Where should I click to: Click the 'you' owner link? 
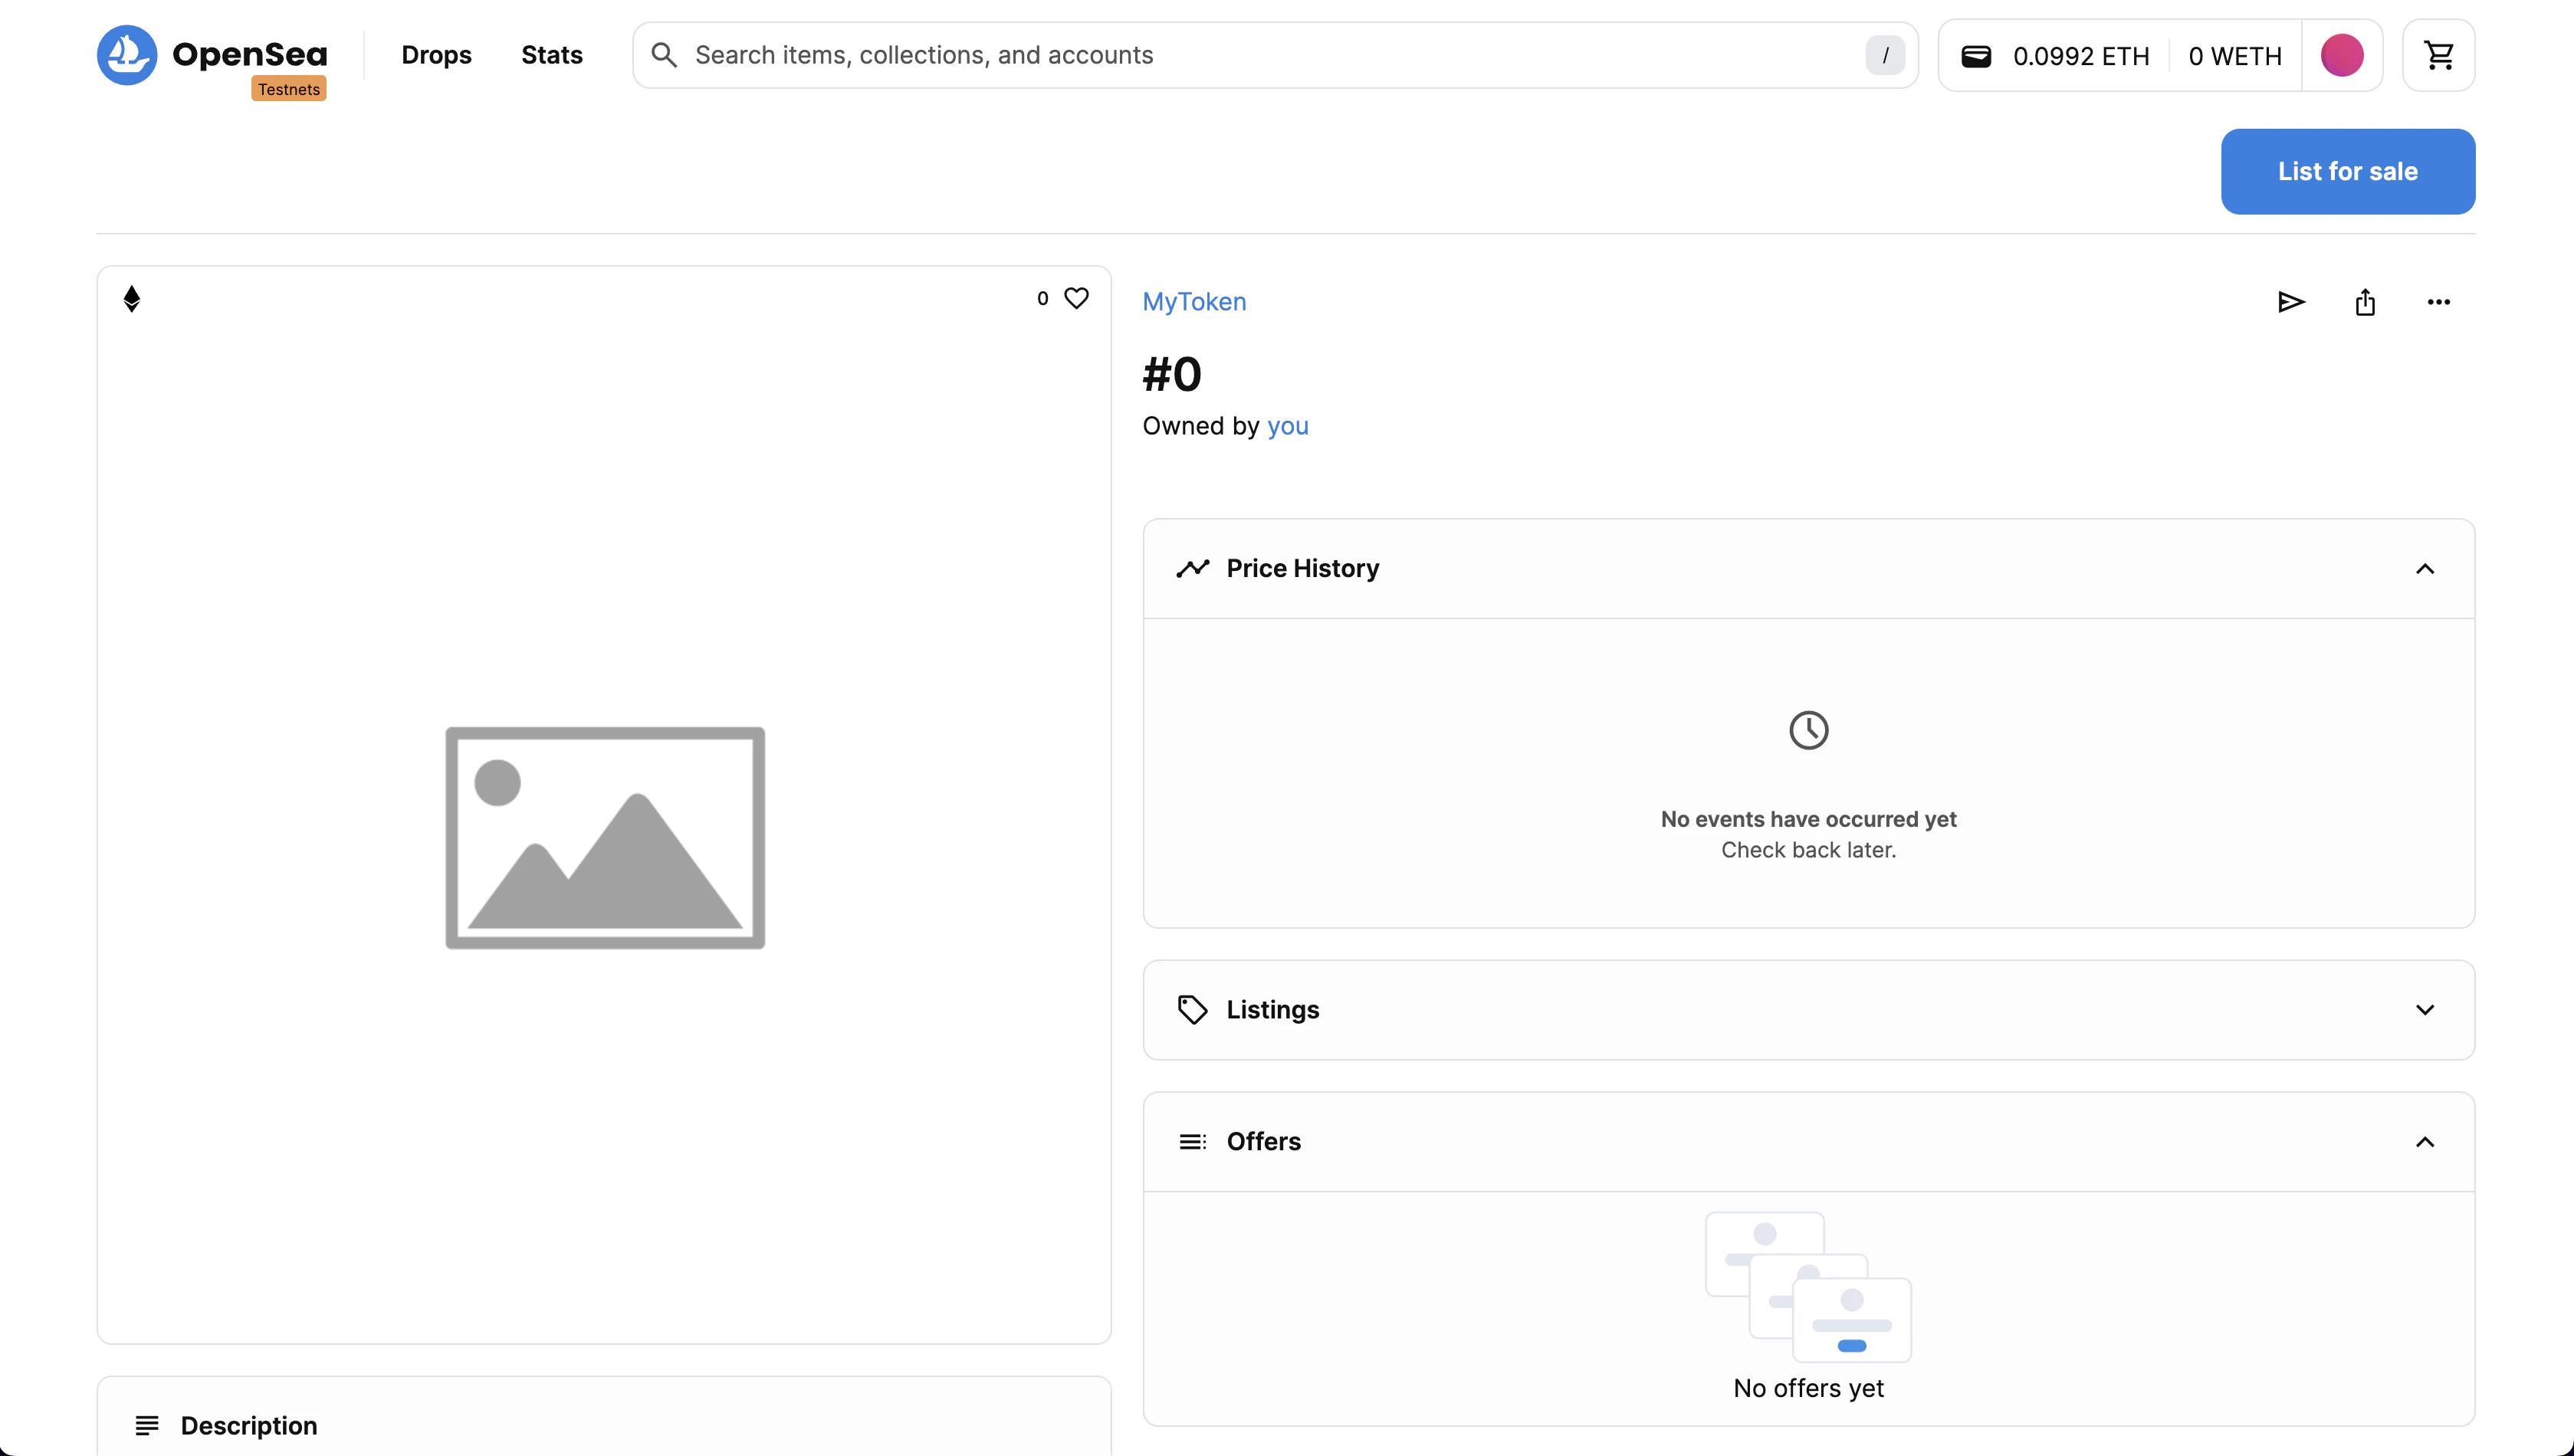click(x=1287, y=426)
